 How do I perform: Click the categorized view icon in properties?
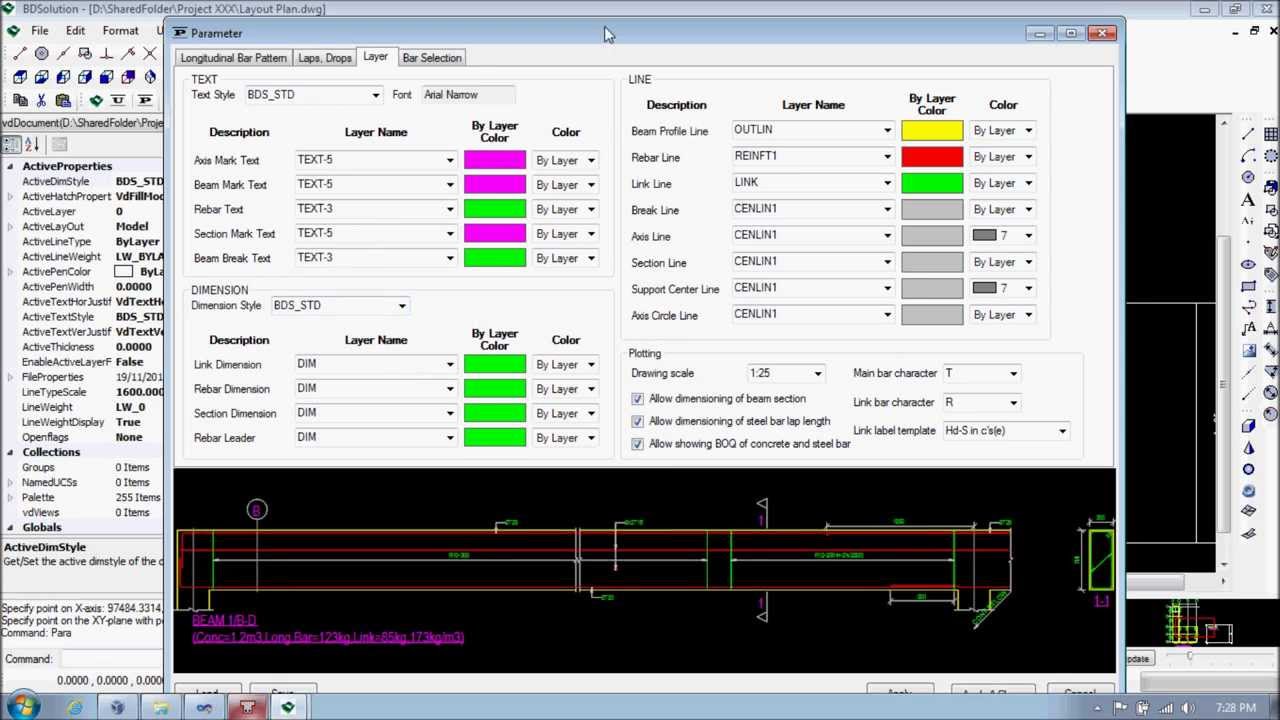pos(11,145)
